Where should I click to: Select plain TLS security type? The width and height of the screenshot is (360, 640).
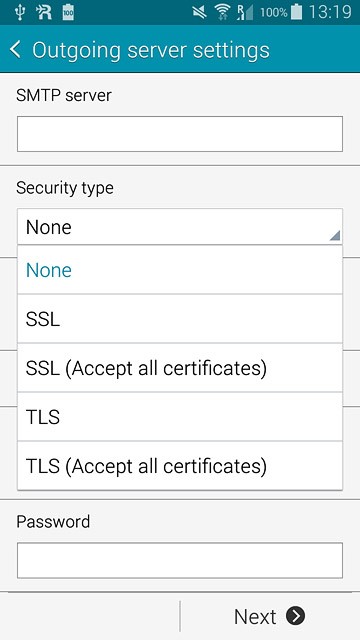[180, 417]
